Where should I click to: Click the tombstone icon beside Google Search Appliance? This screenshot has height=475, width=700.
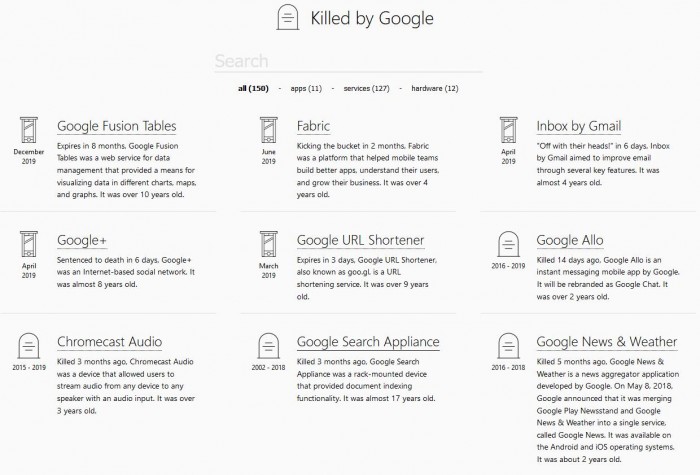point(268,346)
